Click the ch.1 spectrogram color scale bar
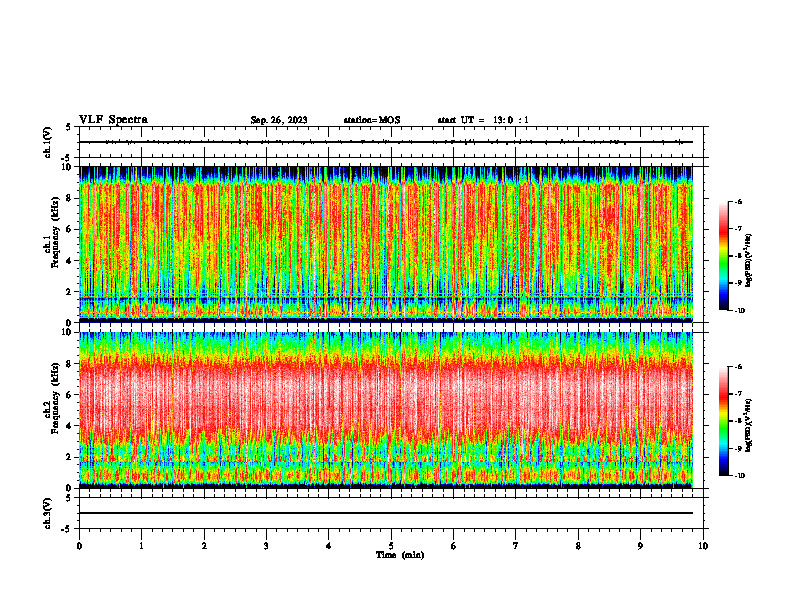792x612 pixels. (723, 256)
